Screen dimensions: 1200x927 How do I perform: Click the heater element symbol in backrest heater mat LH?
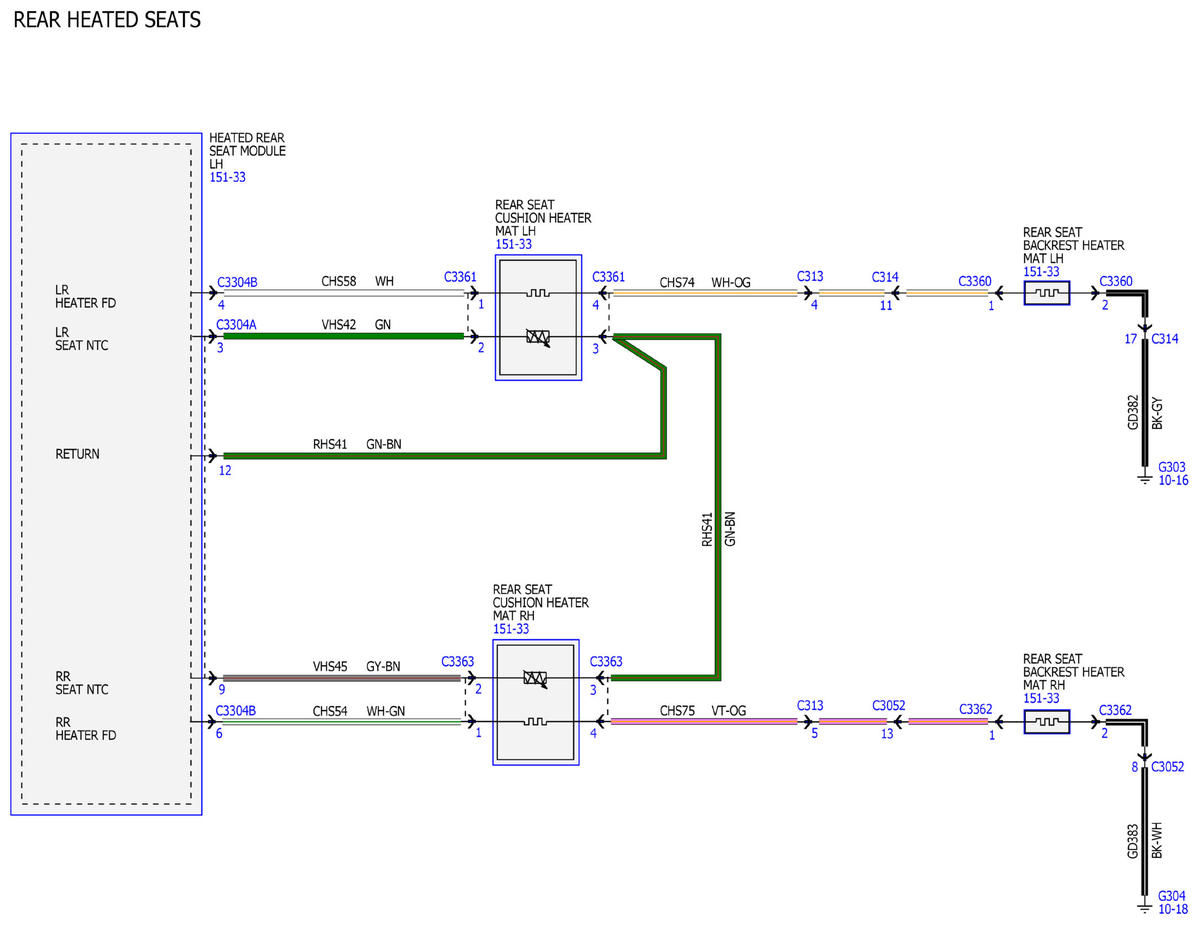1047,293
